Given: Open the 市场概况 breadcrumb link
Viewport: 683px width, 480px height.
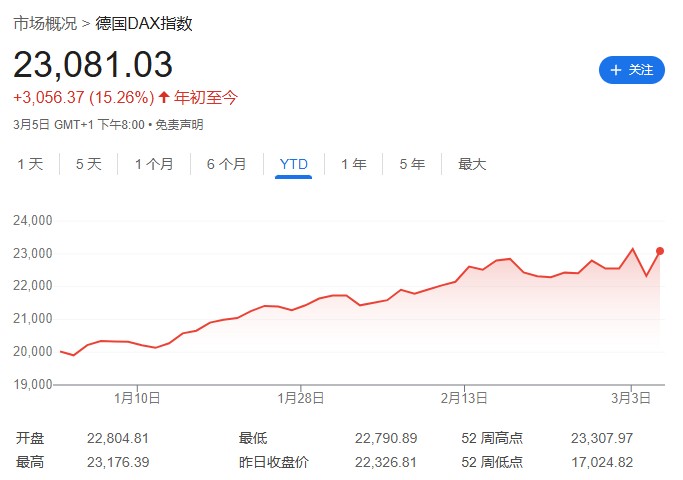Looking at the screenshot, I should 45,23.
